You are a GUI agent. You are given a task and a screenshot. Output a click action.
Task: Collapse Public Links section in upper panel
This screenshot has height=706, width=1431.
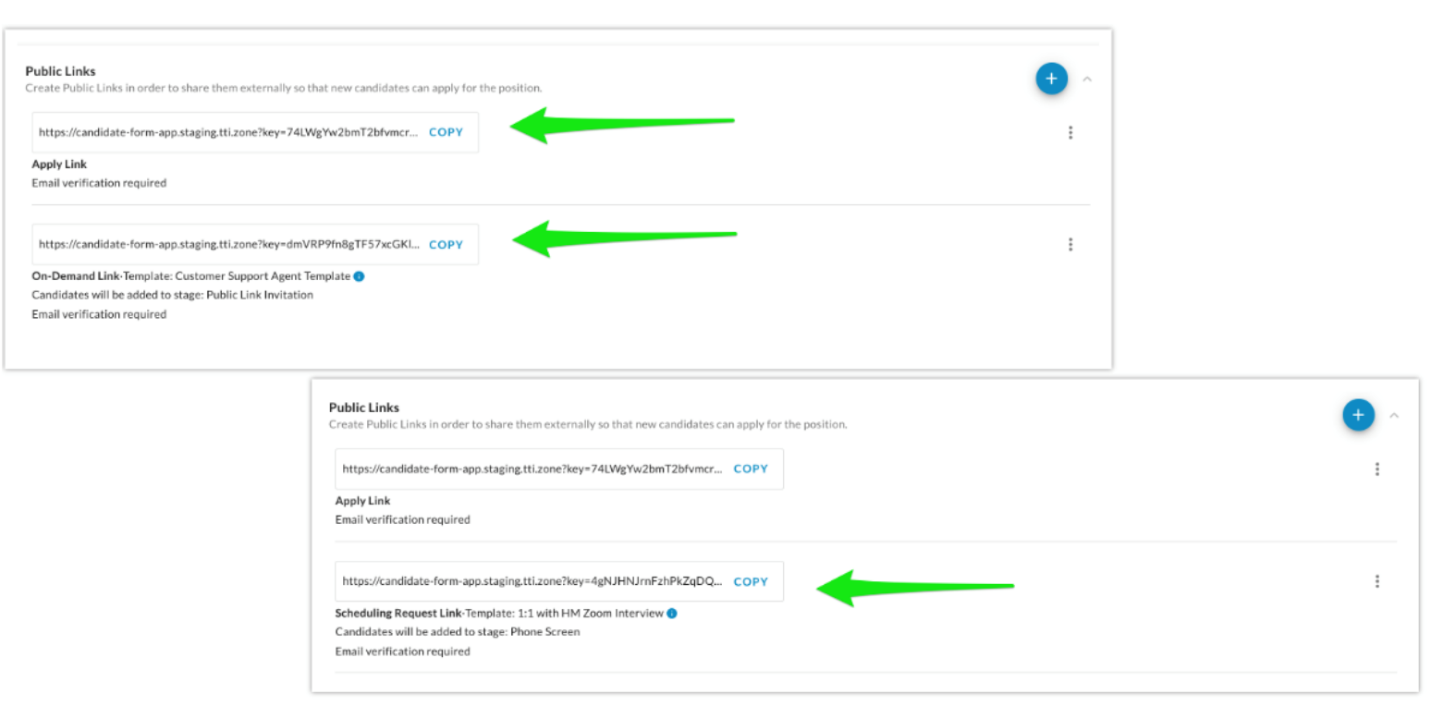[1087, 79]
